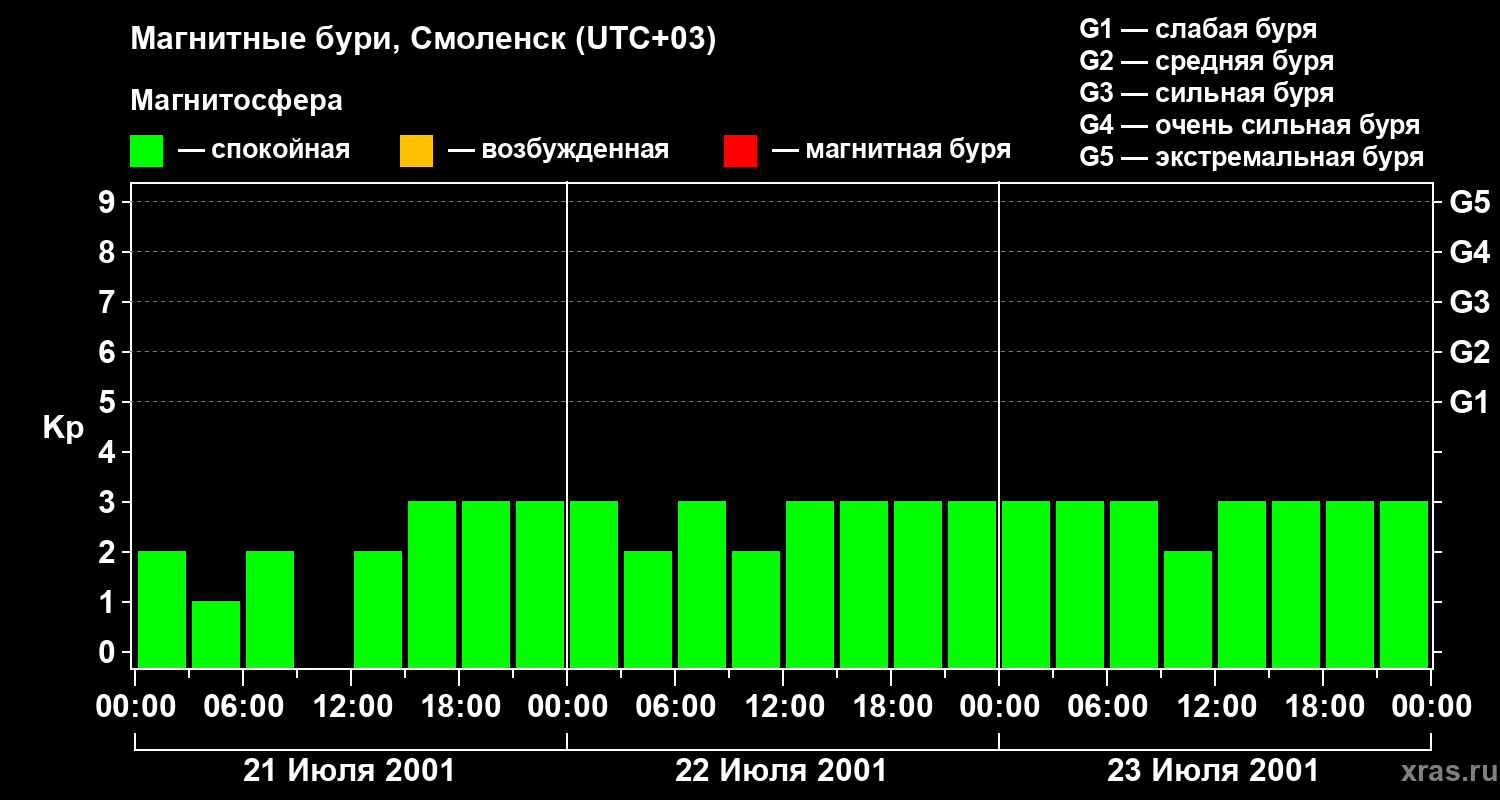Click the 09:00–12:00 bar on 23 Июля
Screen dimensions: 1500x800
pyautogui.click(x=1188, y=609)
